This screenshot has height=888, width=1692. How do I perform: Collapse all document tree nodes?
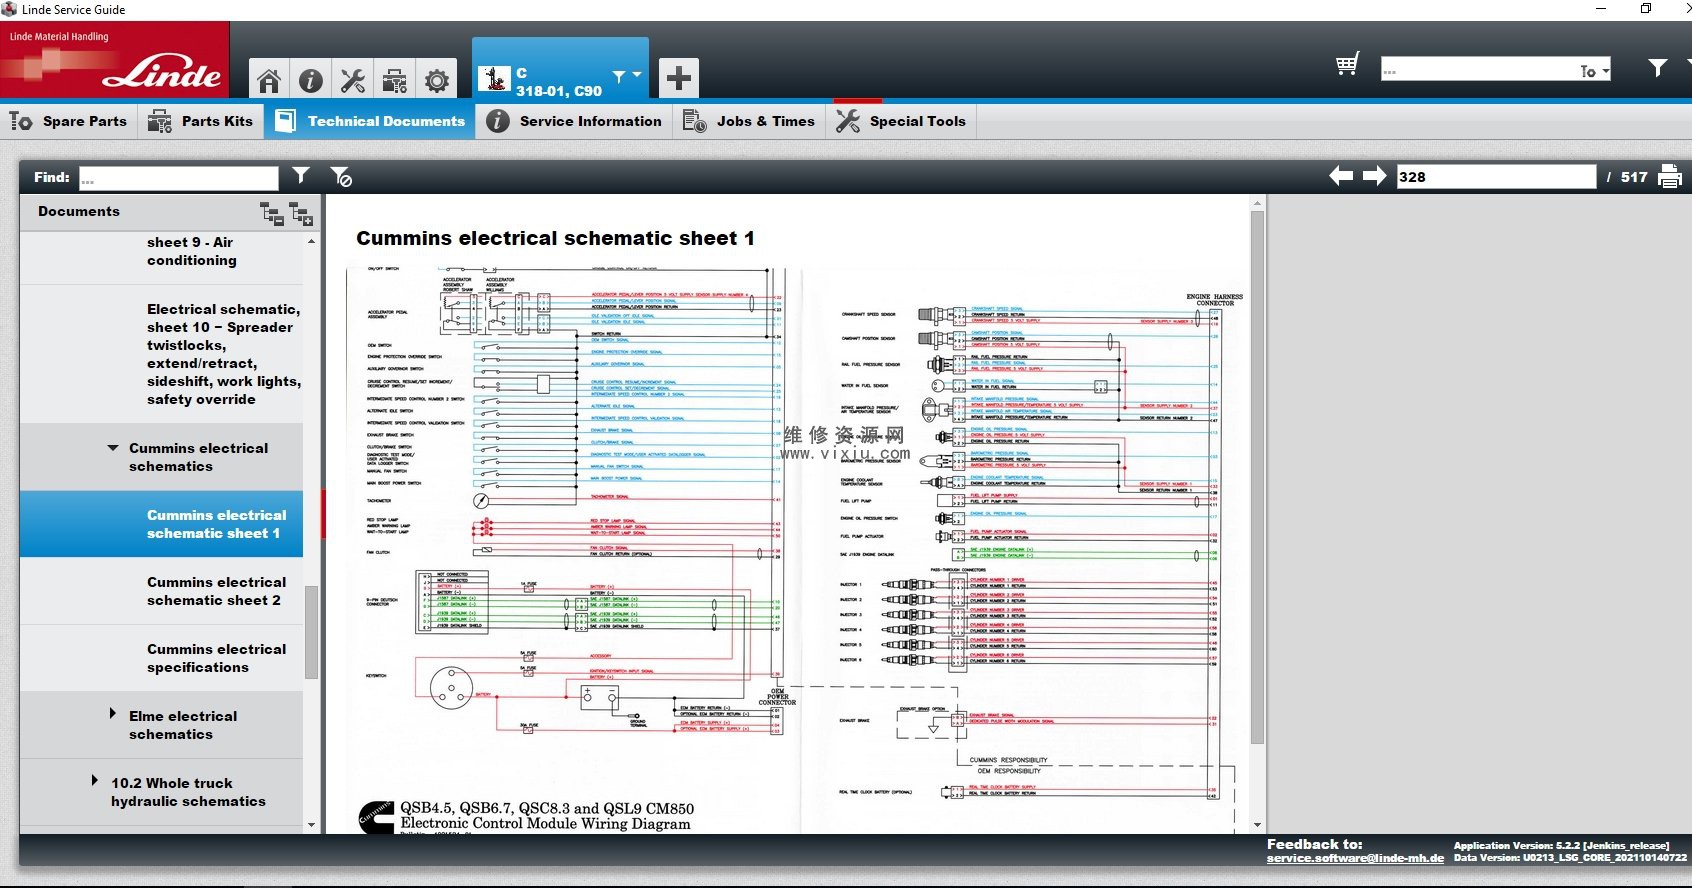pos(271,212)
